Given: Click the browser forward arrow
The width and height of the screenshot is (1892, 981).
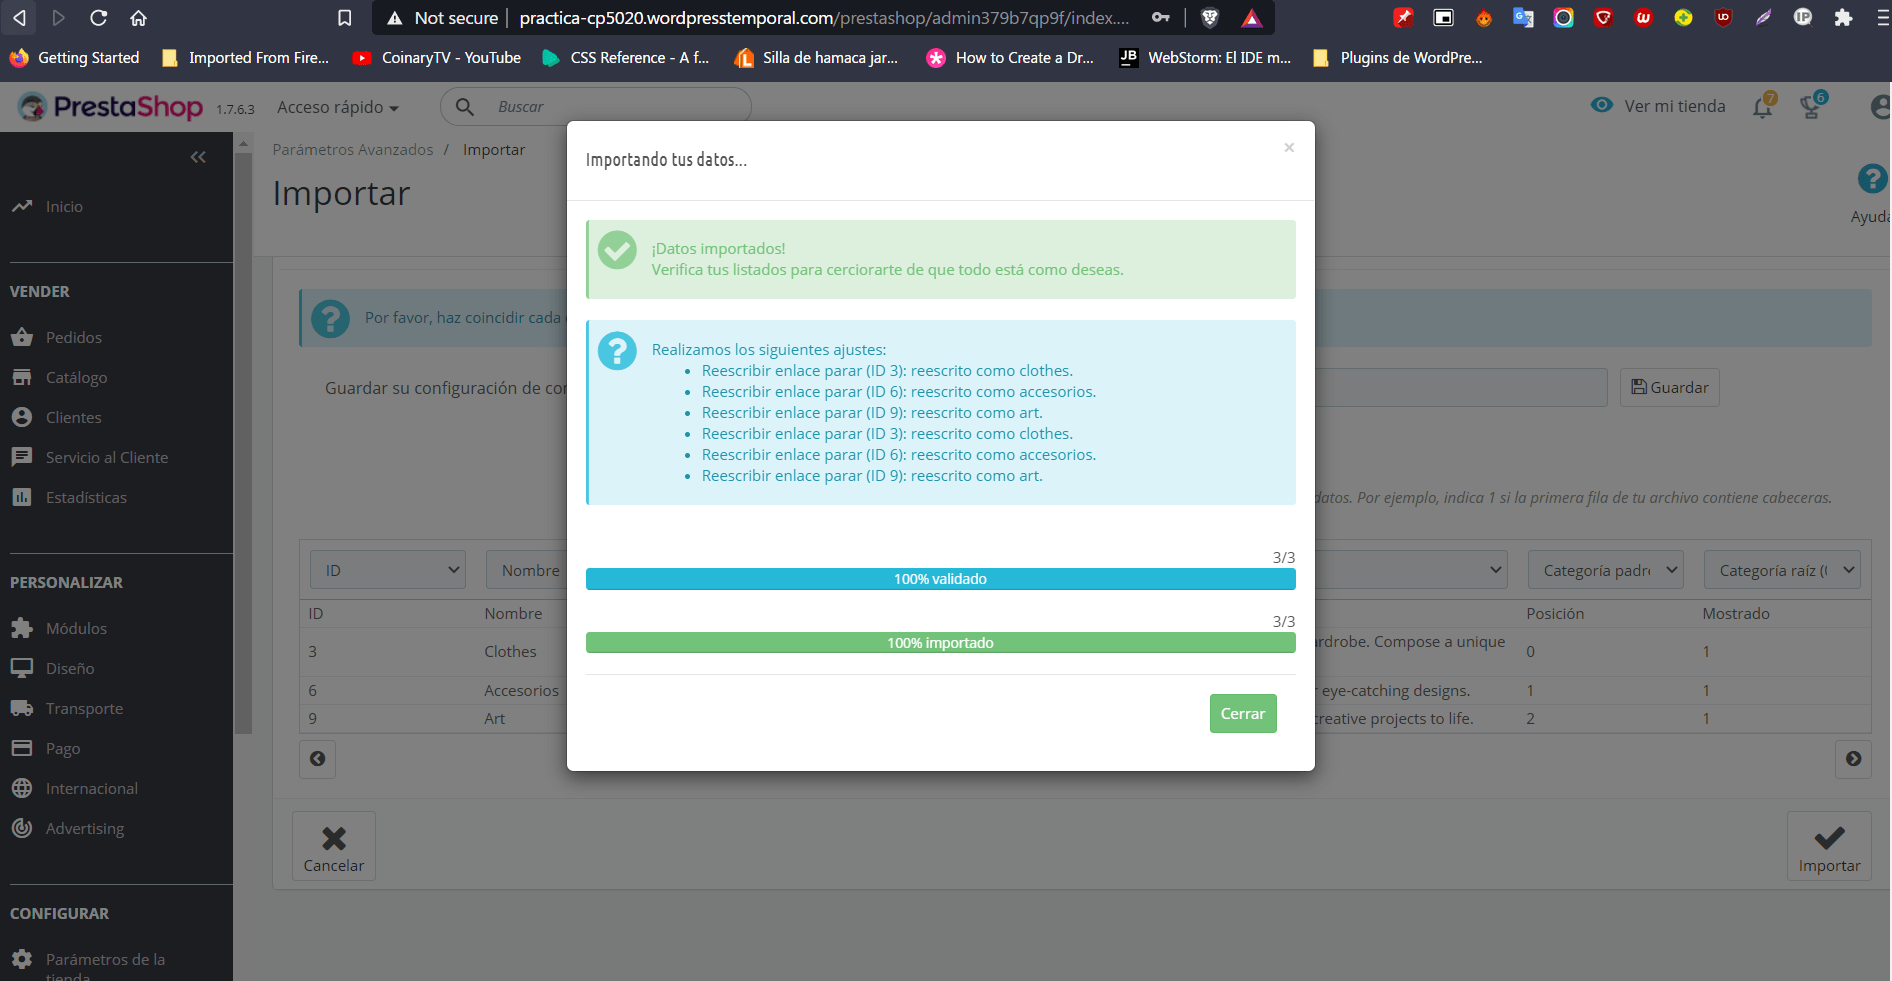Looking at the screenshot, I should 58,18.
